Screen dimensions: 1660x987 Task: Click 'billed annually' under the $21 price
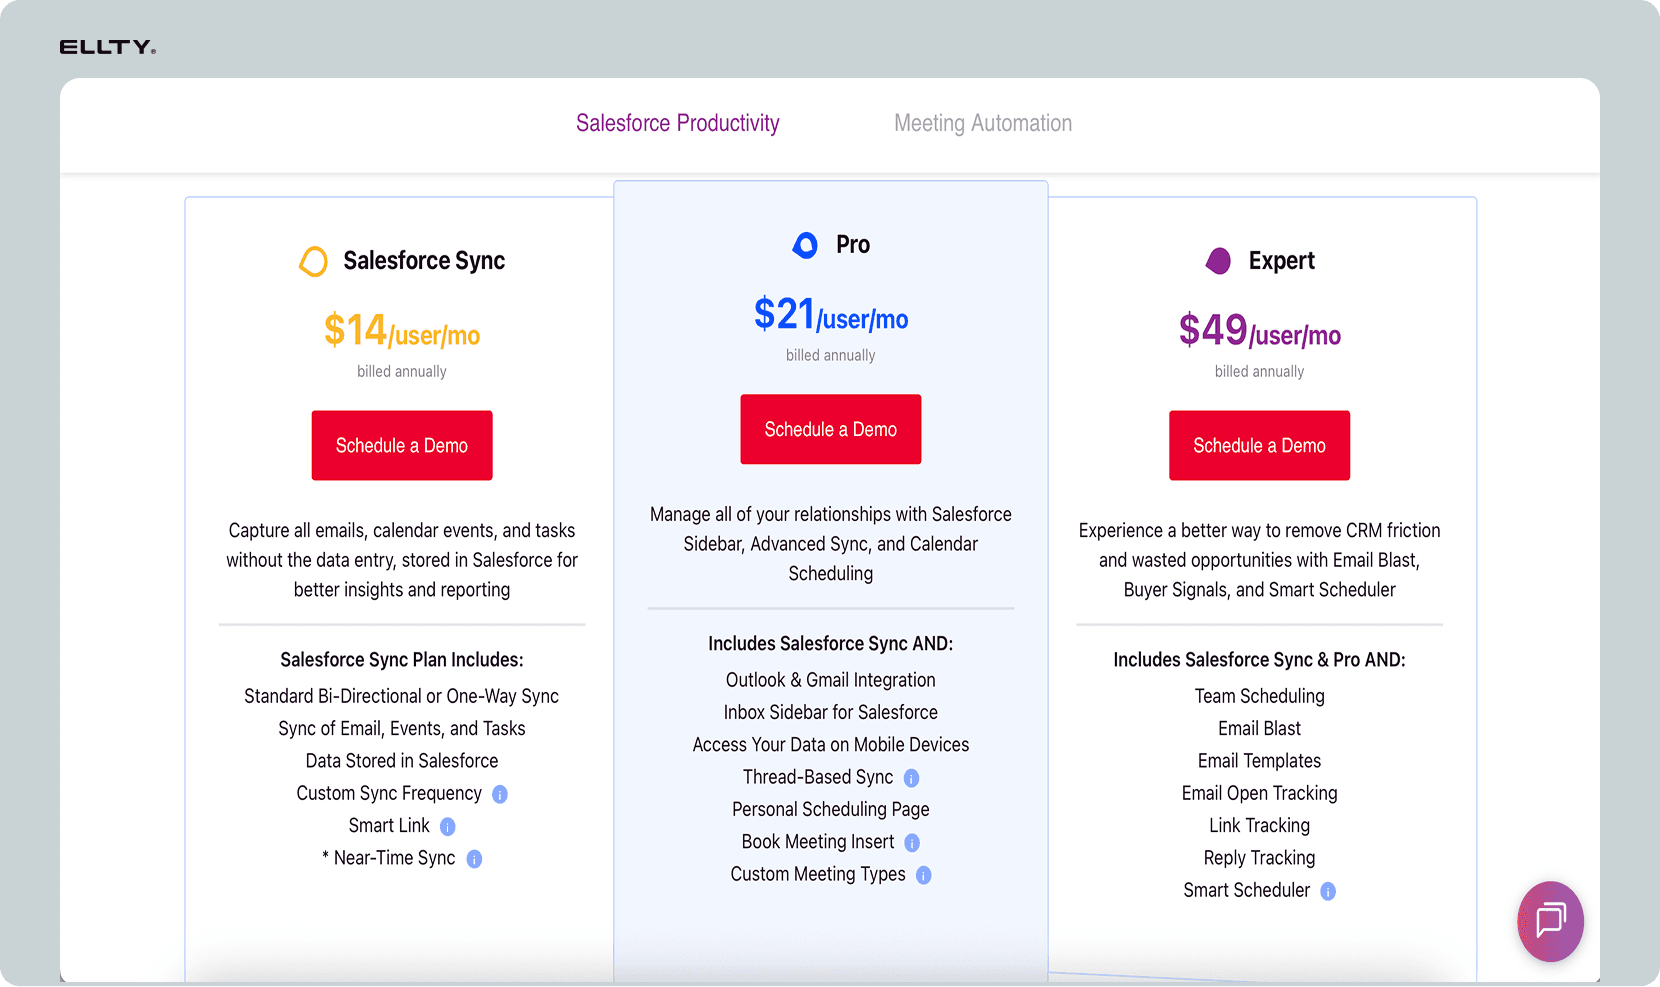click(x=831, y=355)
